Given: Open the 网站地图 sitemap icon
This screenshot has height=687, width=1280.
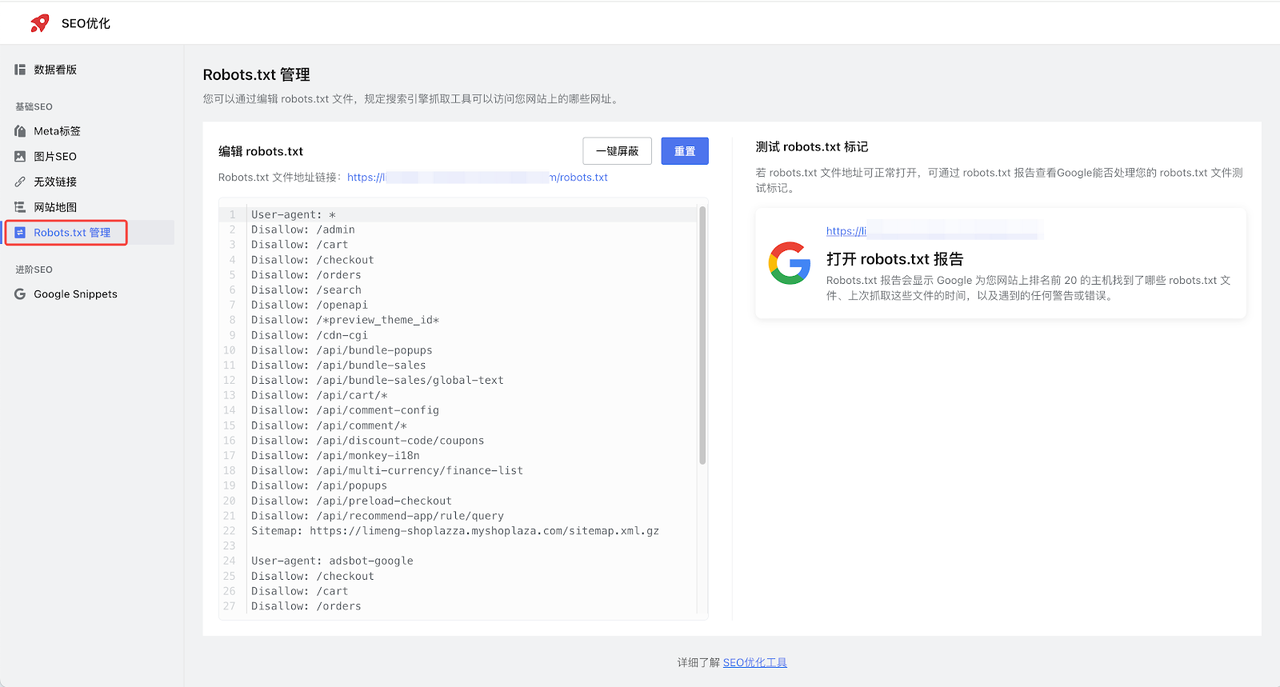Looking at the screenshot, I should tap(21, 206).
